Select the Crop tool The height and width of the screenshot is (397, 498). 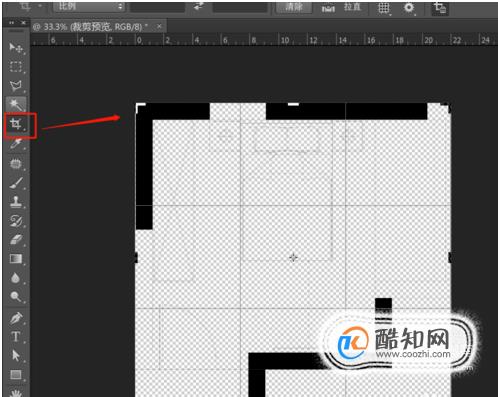tap(16, 124)
